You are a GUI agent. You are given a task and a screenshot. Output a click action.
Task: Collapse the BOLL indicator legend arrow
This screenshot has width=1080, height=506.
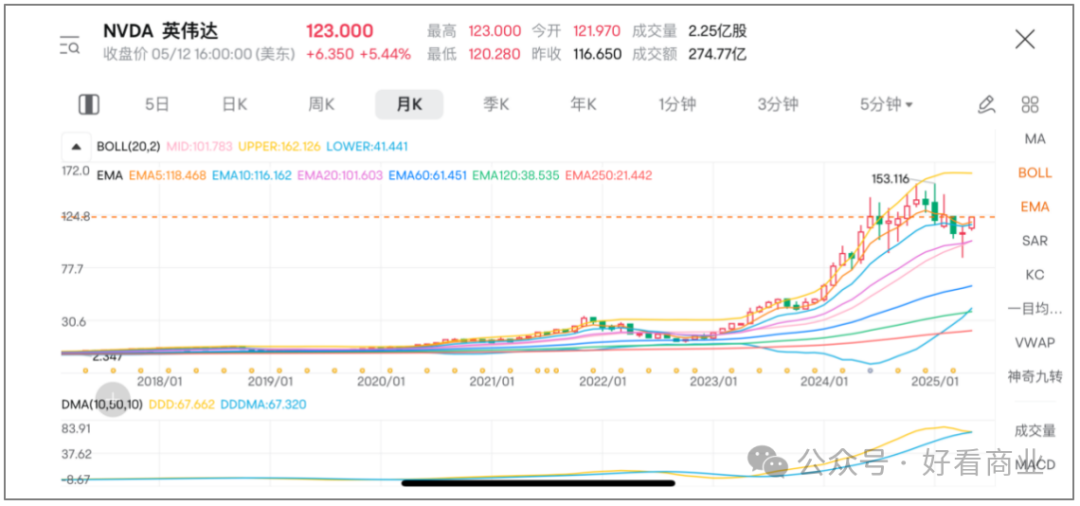(x=76, y=146)
